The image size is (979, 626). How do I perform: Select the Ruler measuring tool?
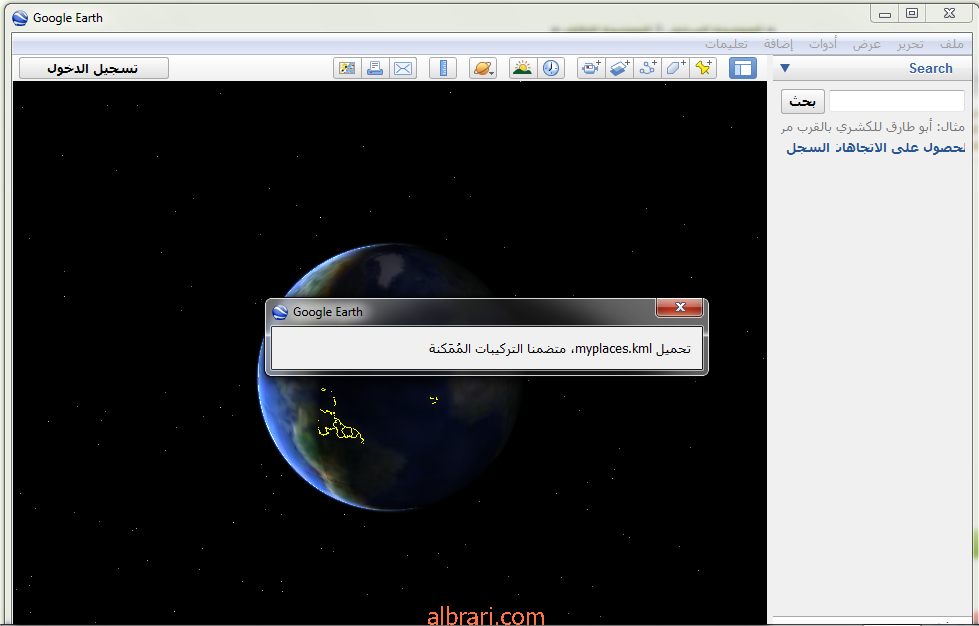click(x=443, y=68)
